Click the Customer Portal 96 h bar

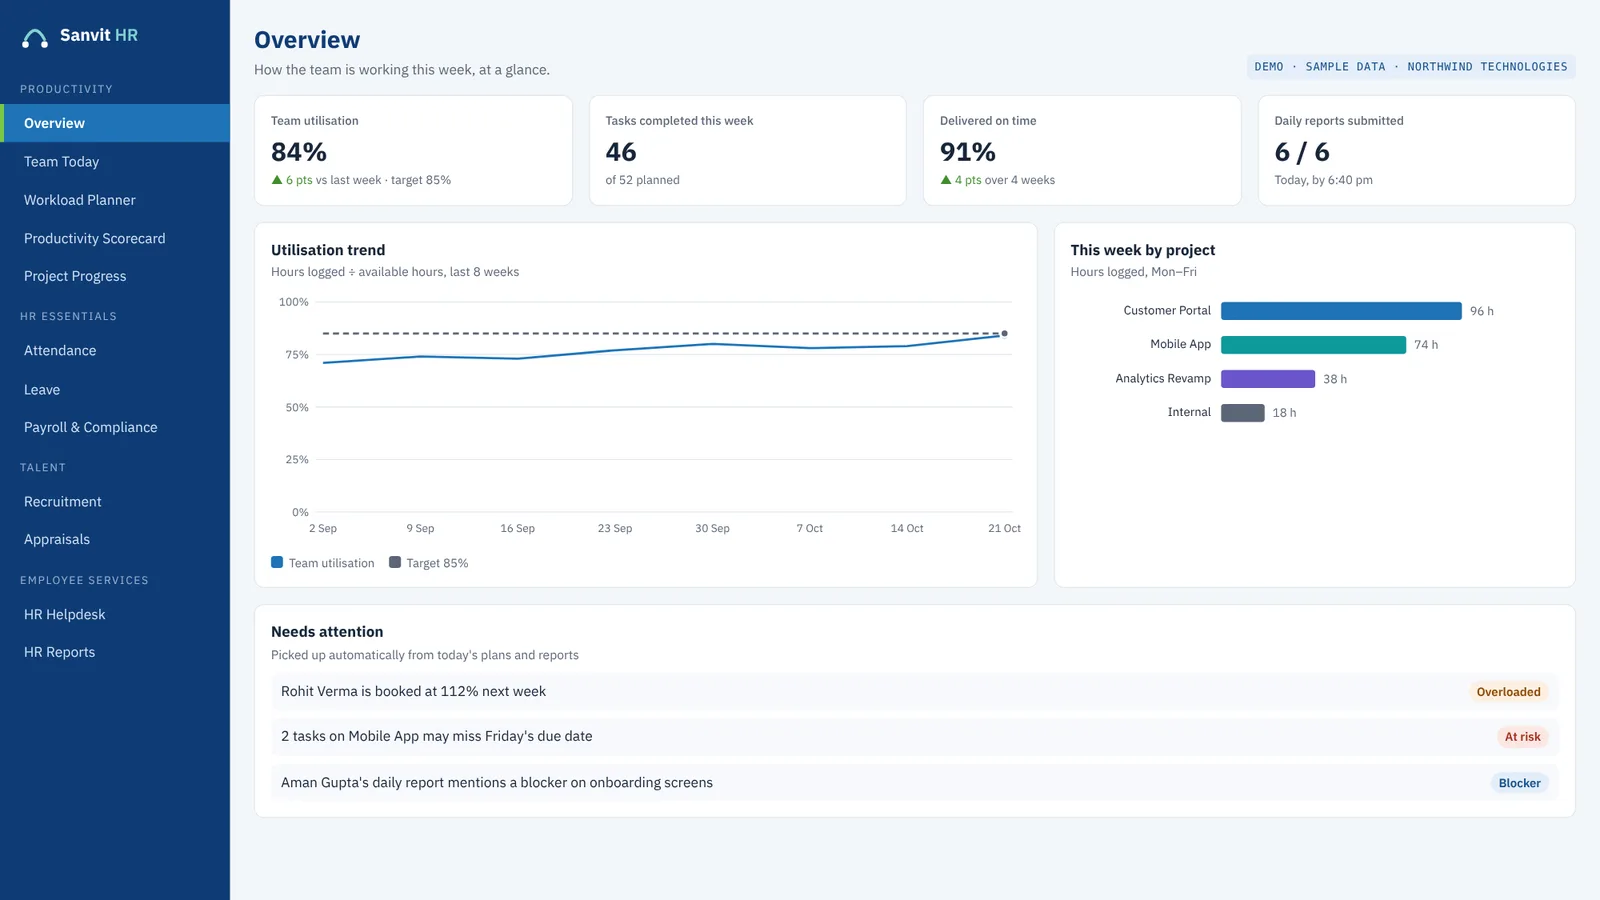[x=1341, y=311]
